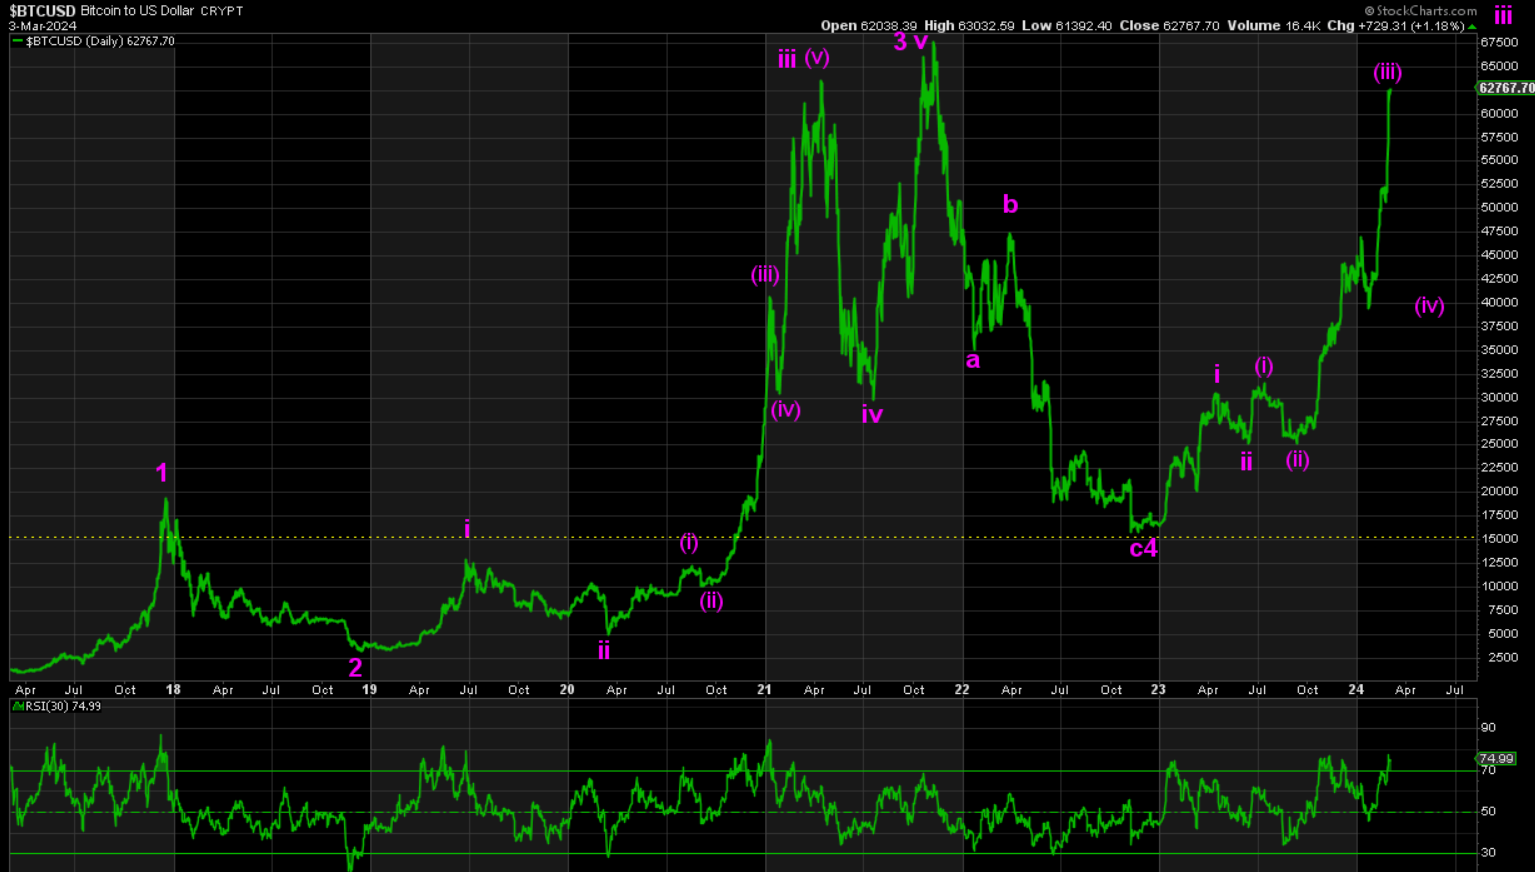
Task: Click the year '23' marker on the time axis
Action: tap(1158, 690)
